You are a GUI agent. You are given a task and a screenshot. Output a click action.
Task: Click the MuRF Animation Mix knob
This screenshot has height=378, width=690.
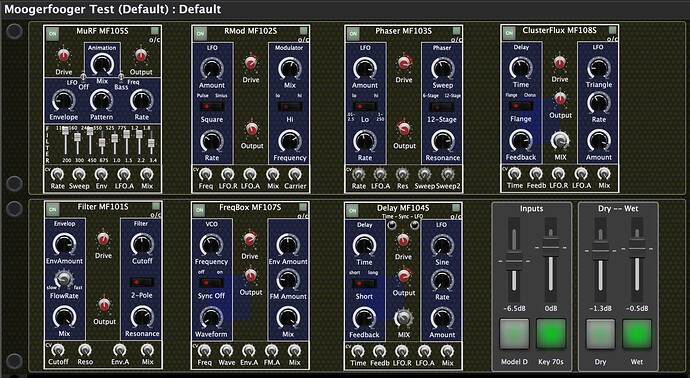pyautogui.click(x=102, y=64)
